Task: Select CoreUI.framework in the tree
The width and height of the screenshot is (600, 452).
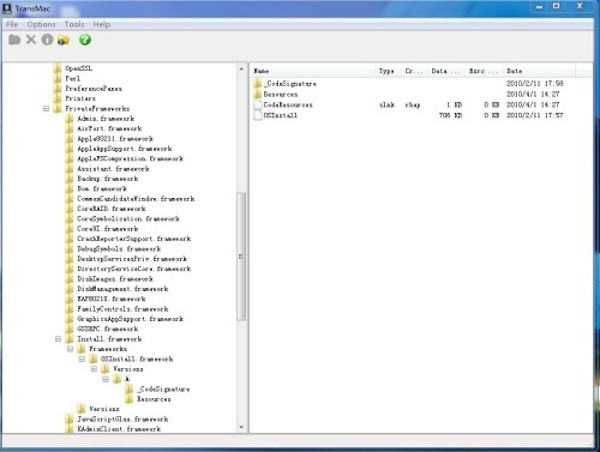Action: 108,229
